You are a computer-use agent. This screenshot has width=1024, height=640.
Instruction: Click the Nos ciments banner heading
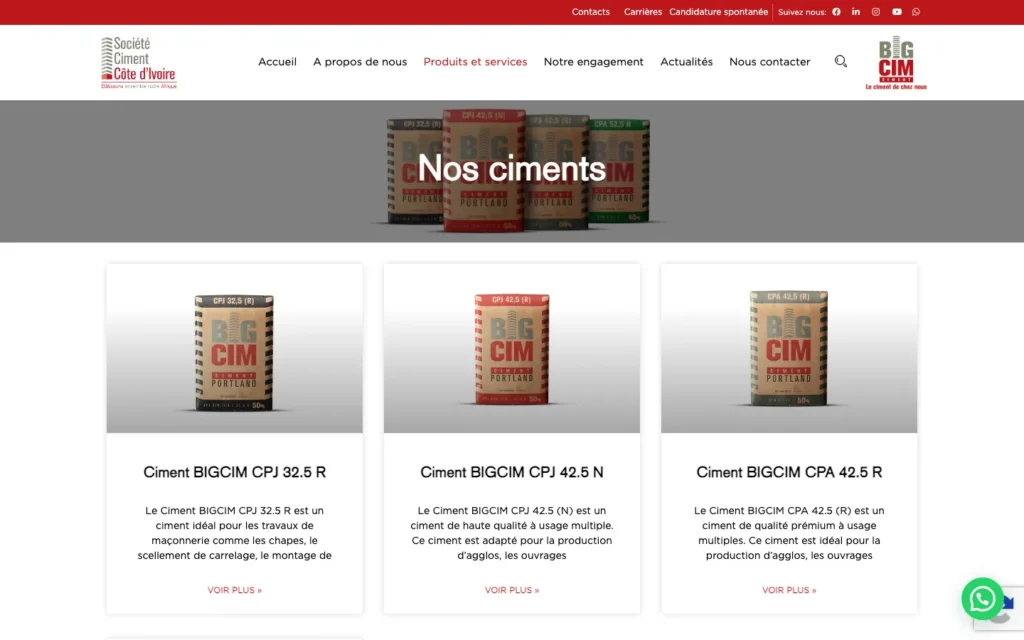(x=511, y=168)
